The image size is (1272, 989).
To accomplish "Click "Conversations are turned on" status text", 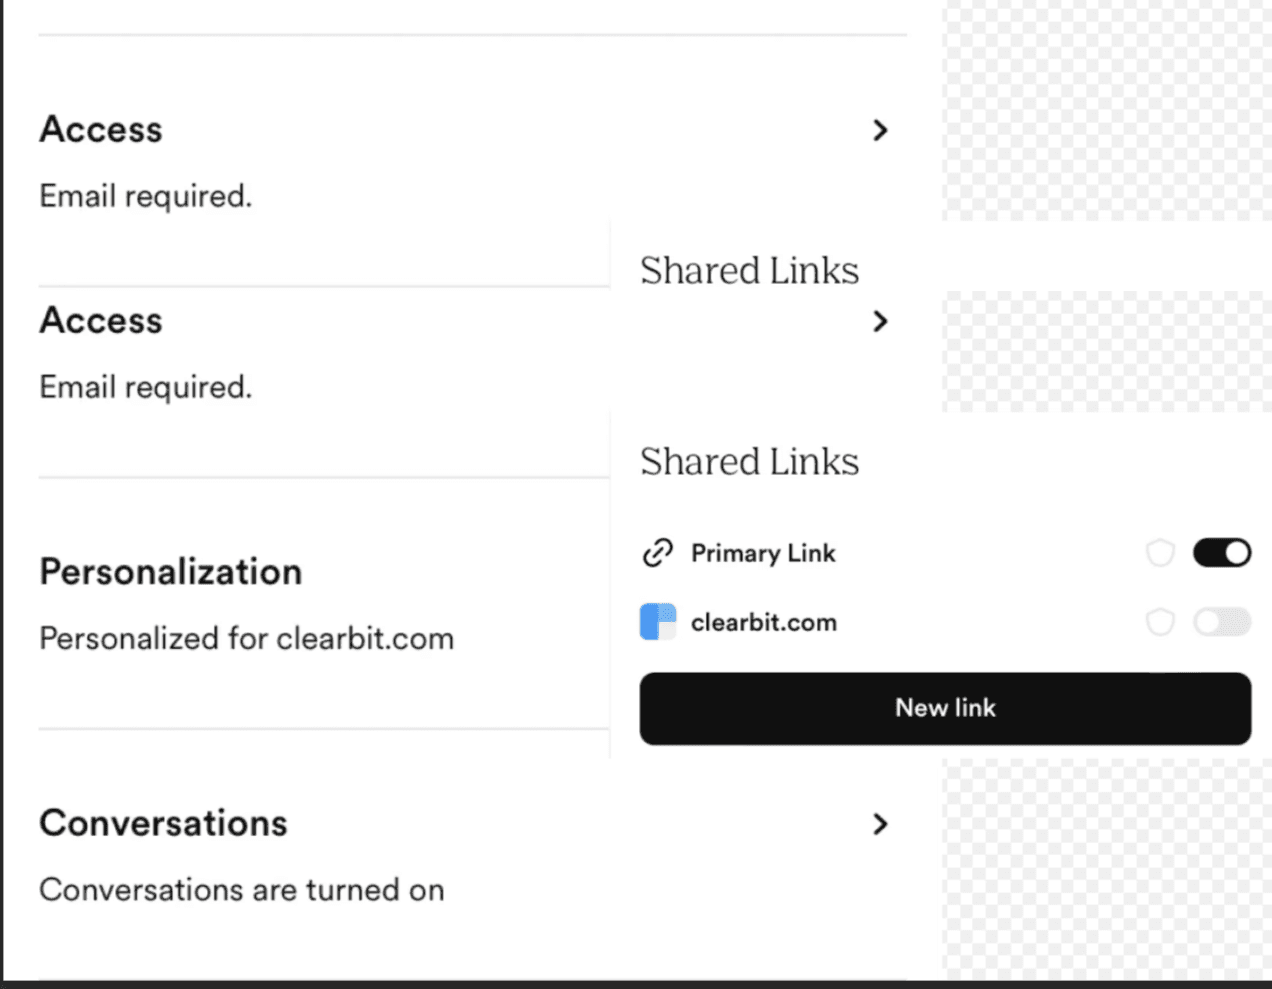I will (242, 890).
